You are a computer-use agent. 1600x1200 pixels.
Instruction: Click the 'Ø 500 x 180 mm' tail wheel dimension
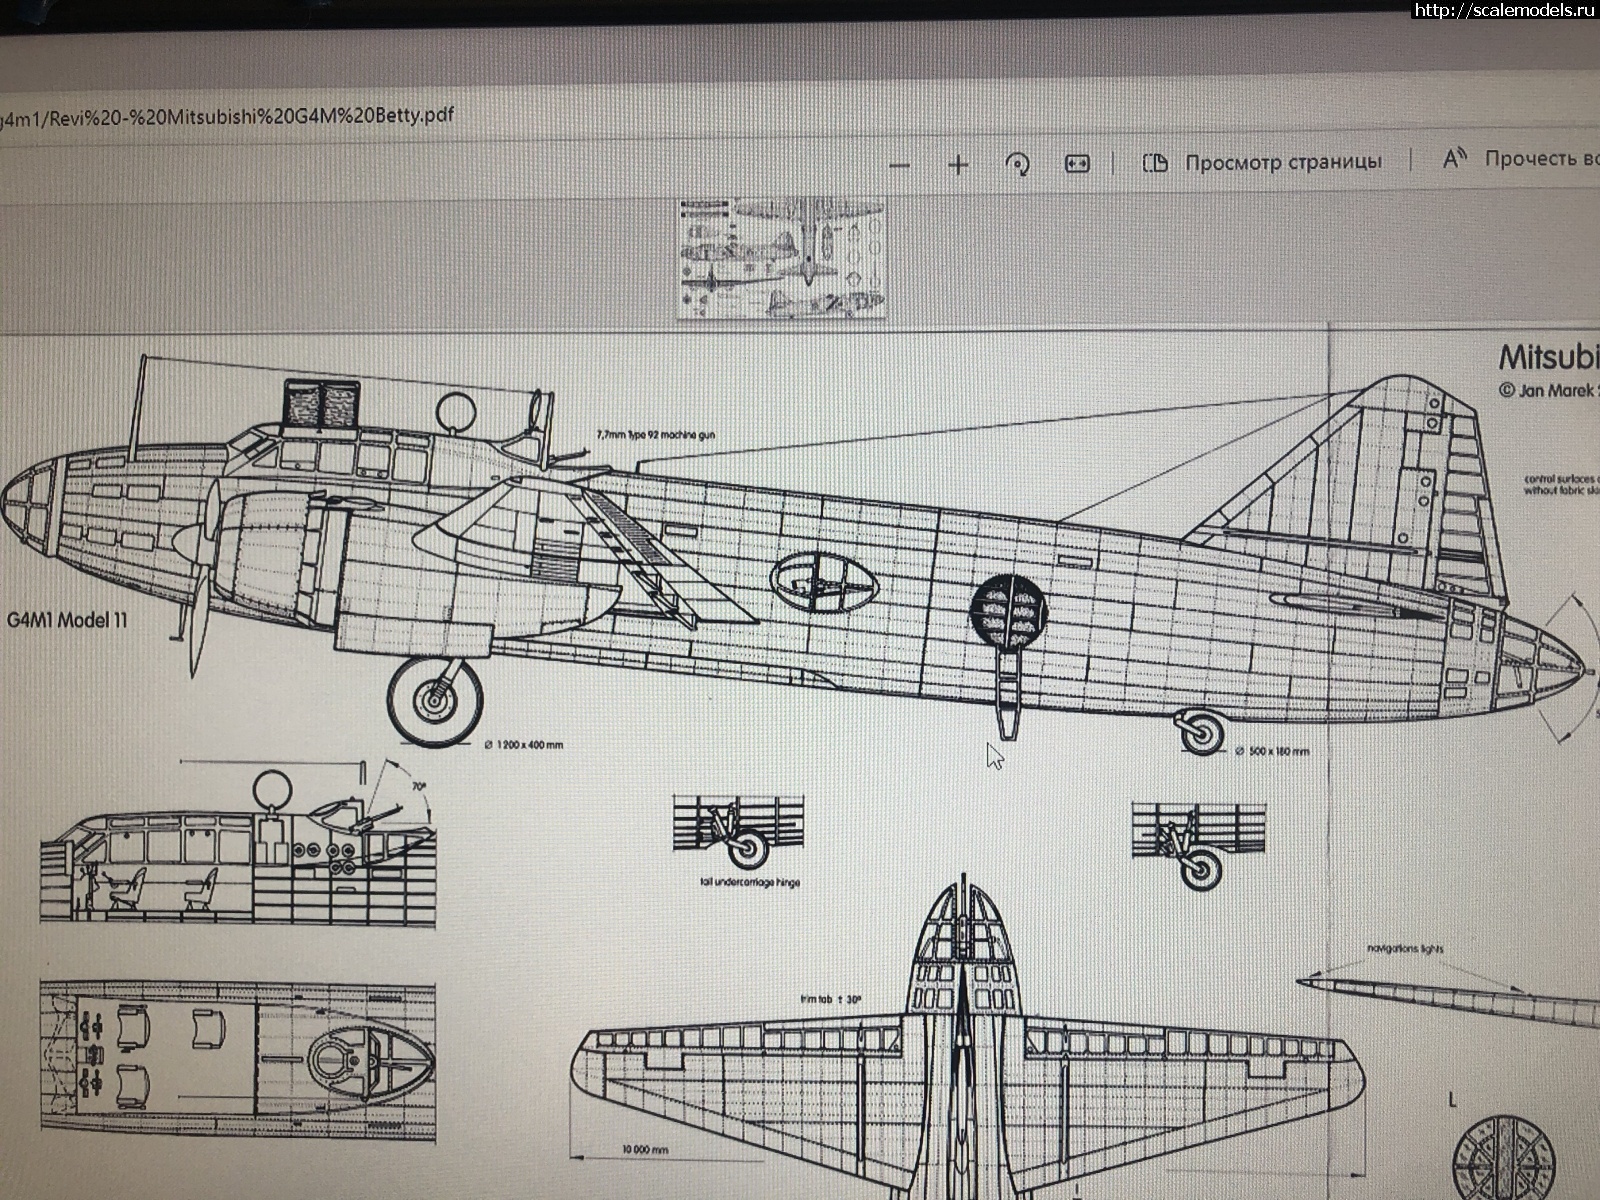click(x=1271, y=750)
